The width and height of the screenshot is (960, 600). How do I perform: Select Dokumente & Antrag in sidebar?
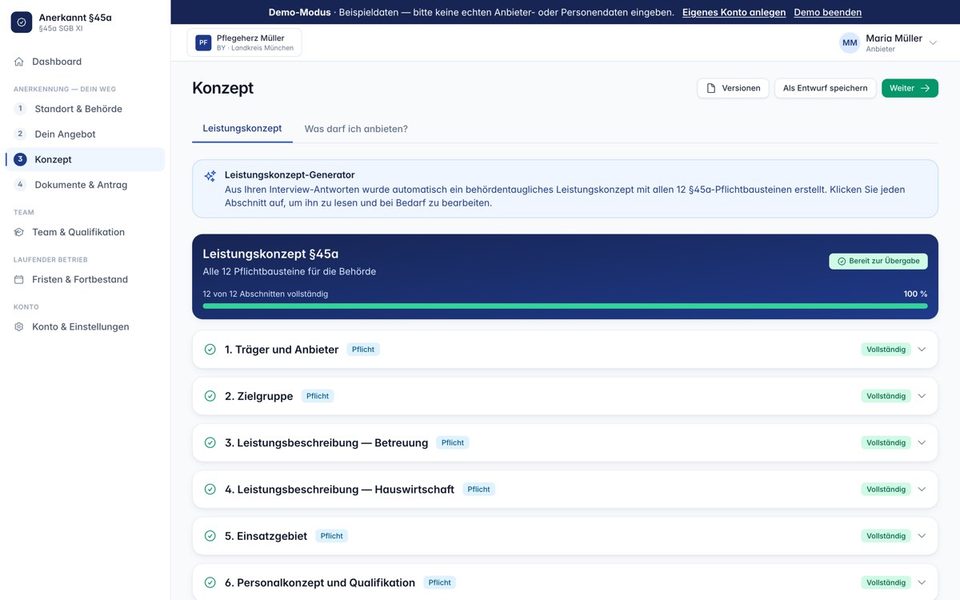coord(84,184)
